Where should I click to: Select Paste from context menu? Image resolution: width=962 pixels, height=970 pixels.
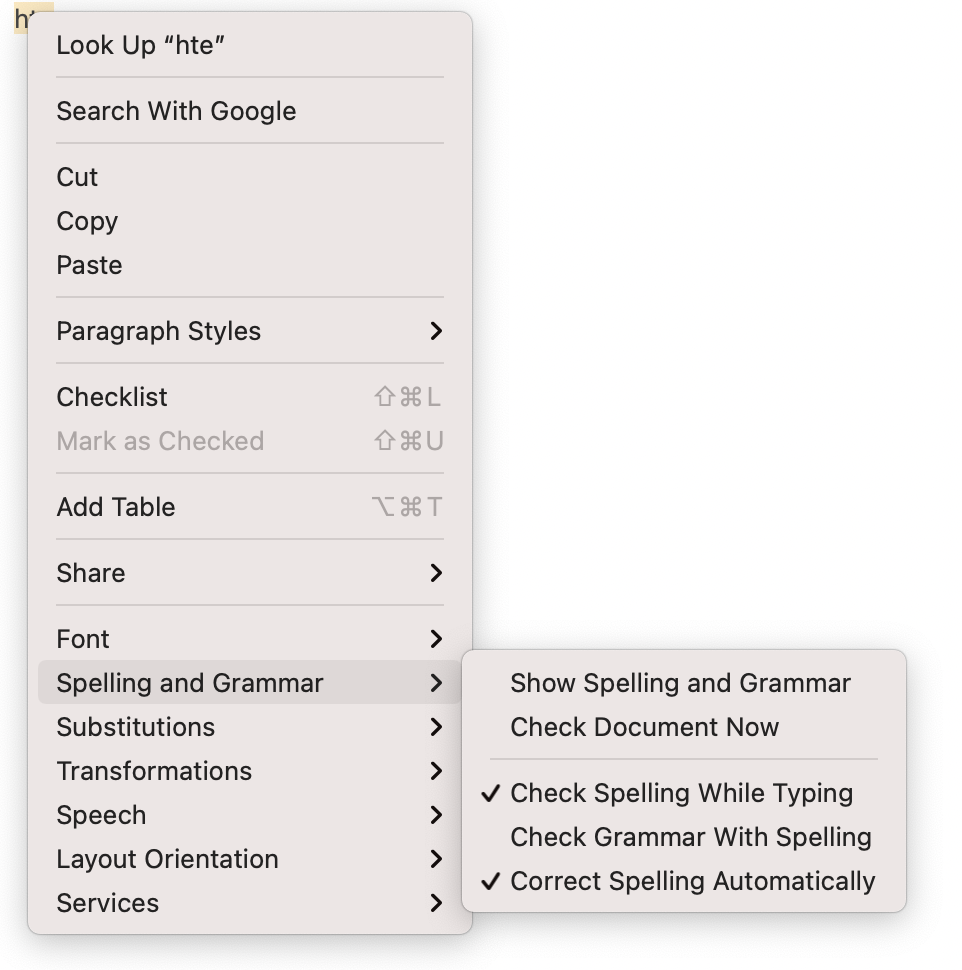coord(89,265)
